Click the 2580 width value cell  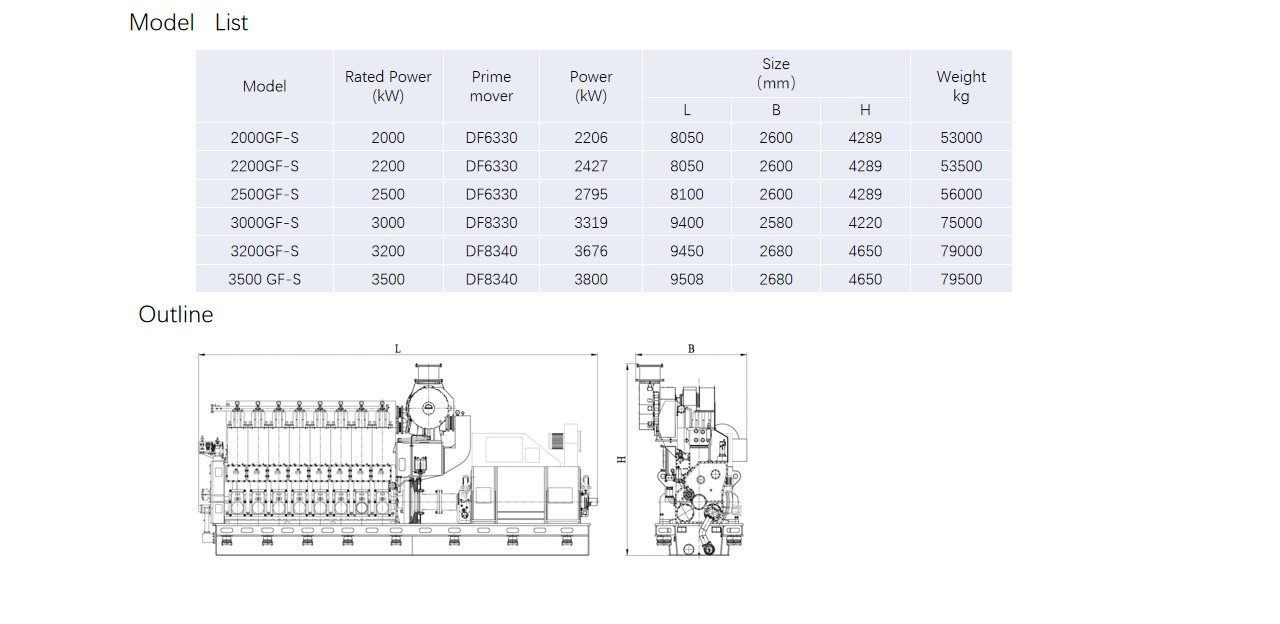pyautogui.click(x=775, y=222)
